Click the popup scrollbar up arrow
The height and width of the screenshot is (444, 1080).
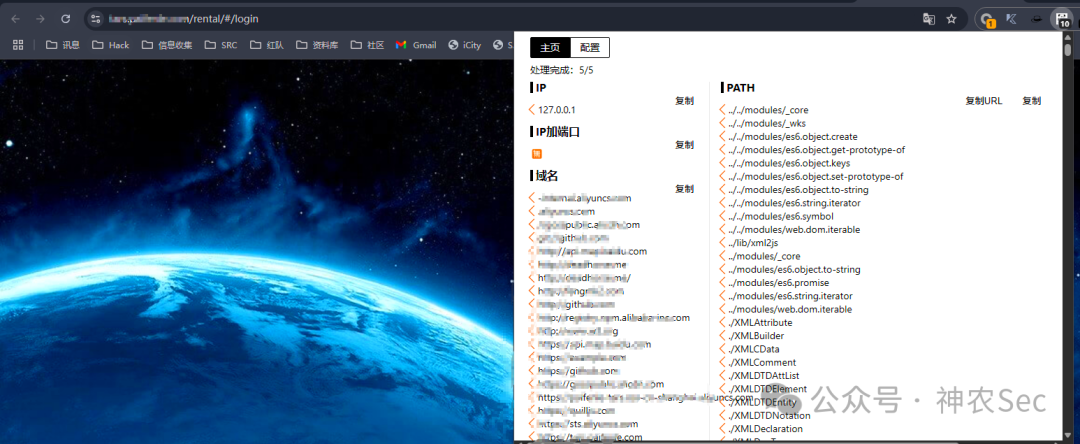(1068, 36)
